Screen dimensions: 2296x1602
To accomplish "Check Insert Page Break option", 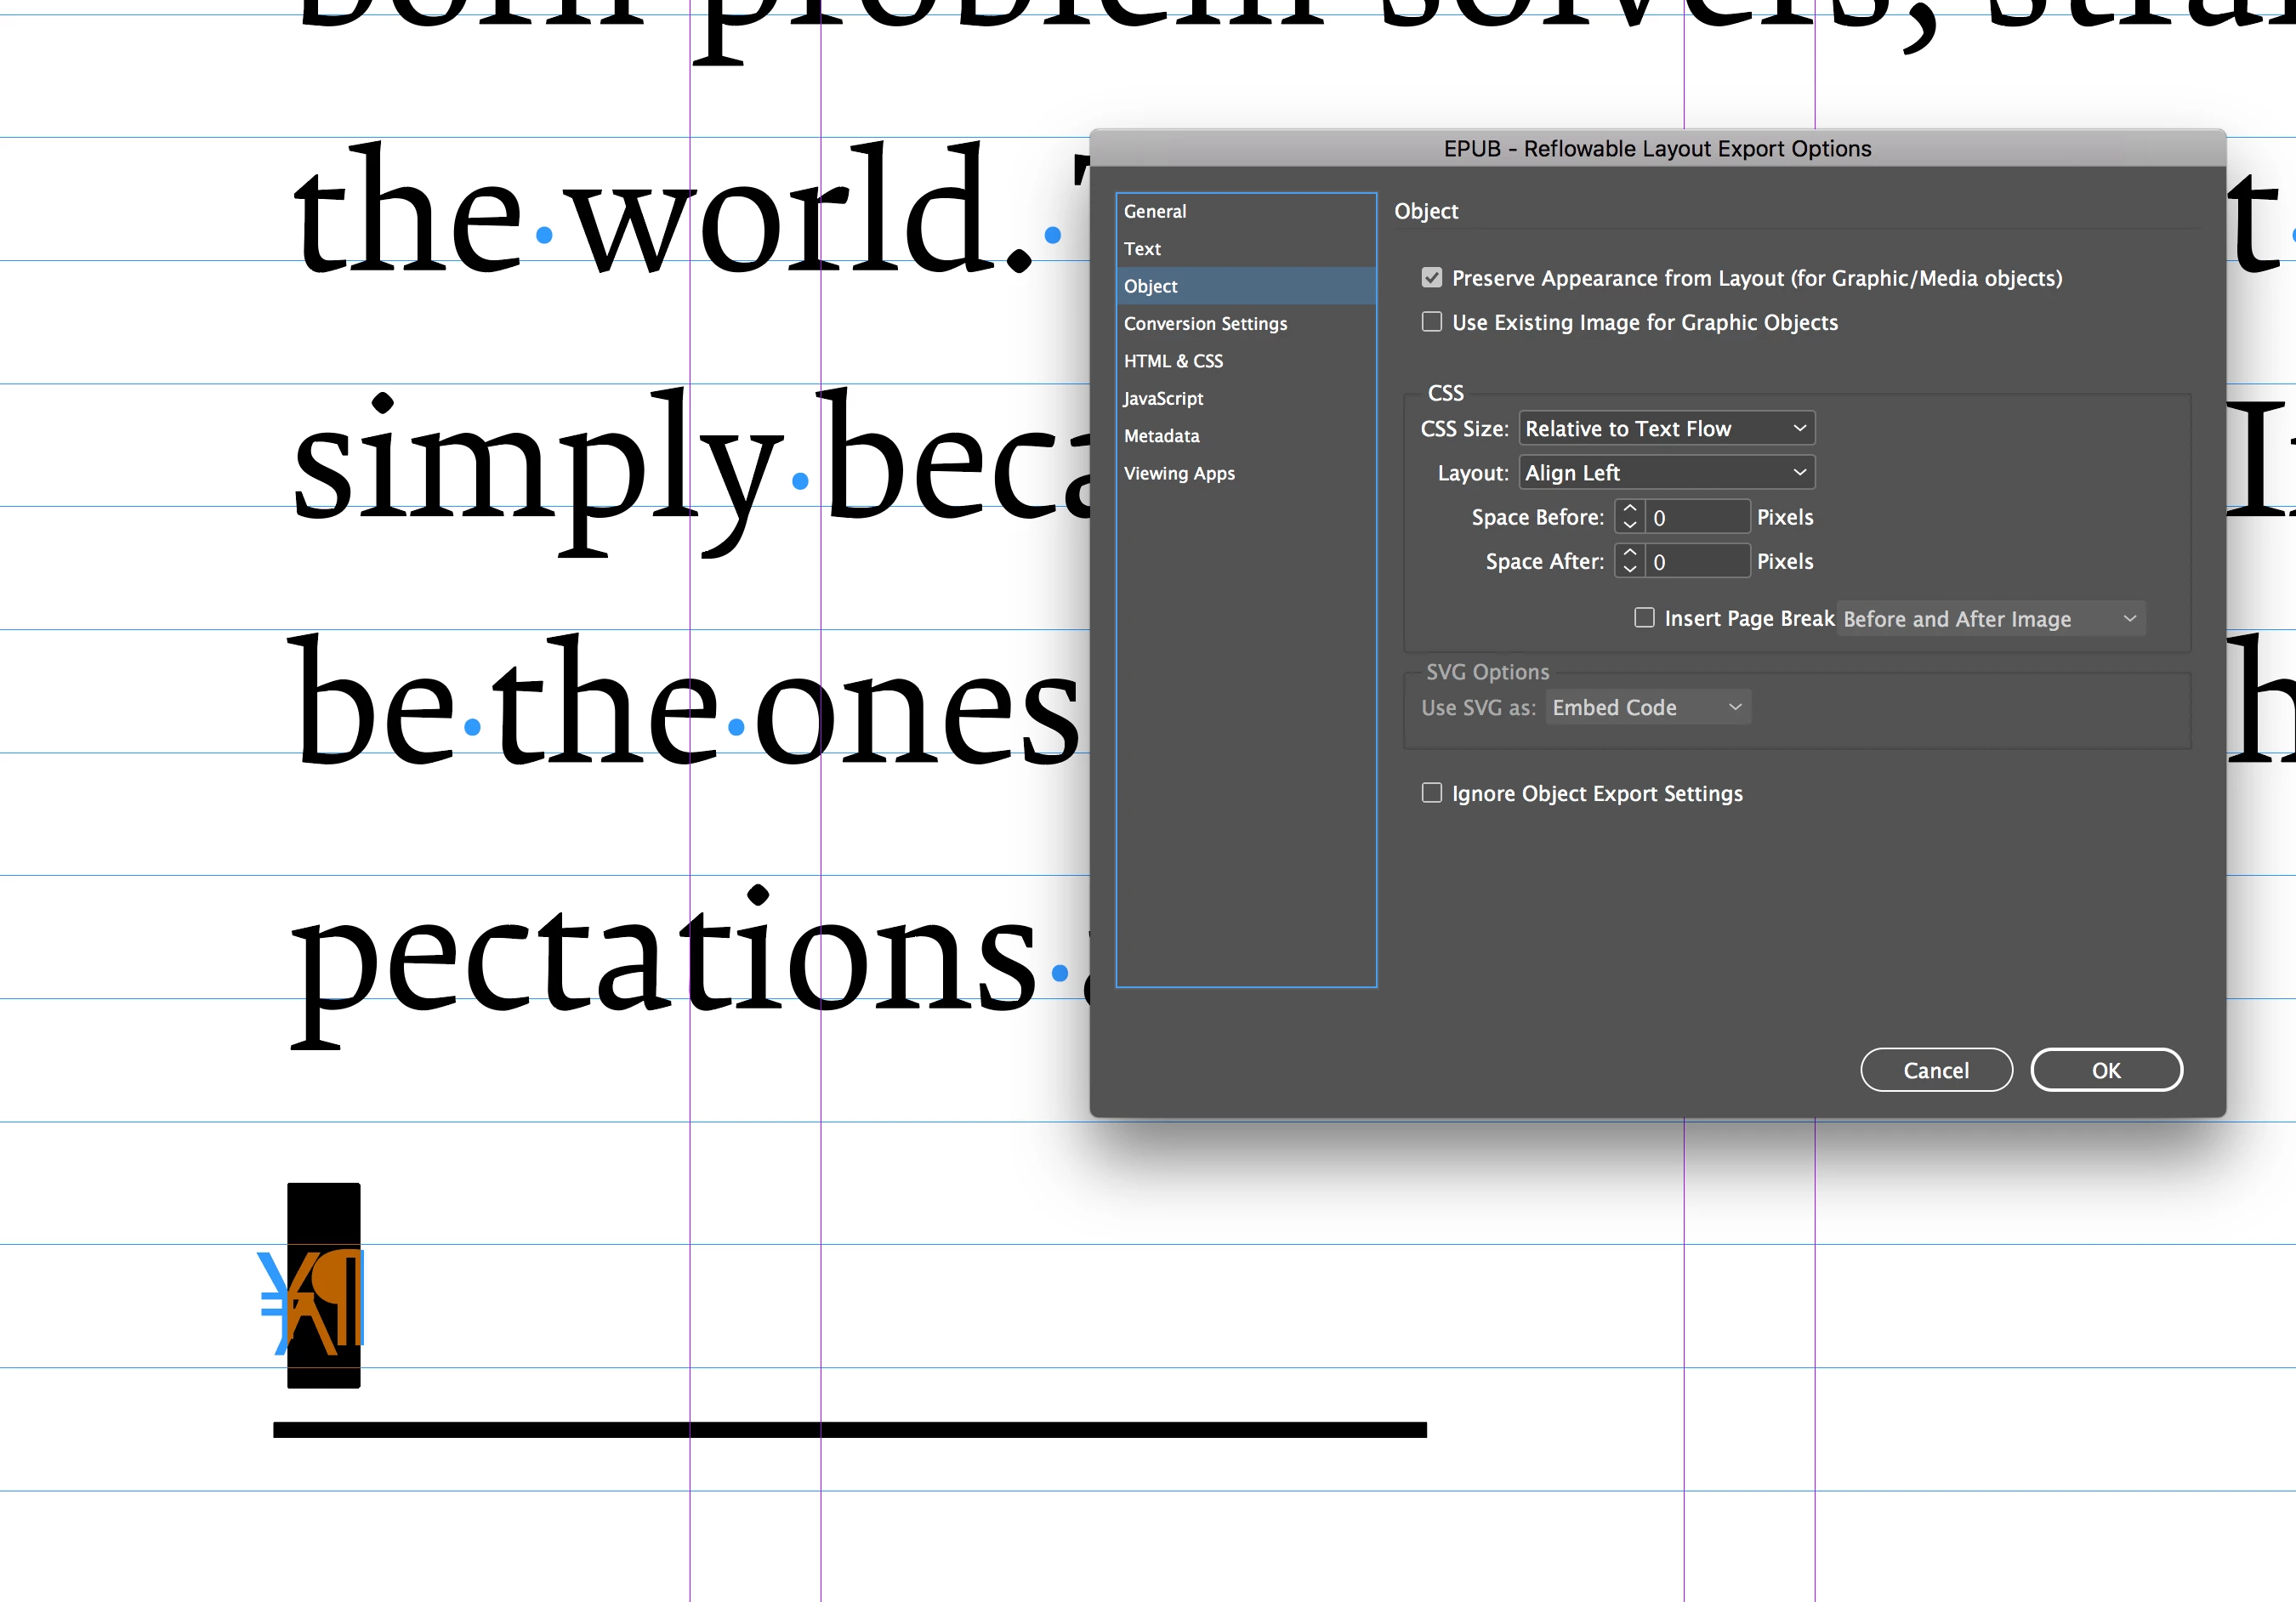I will [1643, 618].
